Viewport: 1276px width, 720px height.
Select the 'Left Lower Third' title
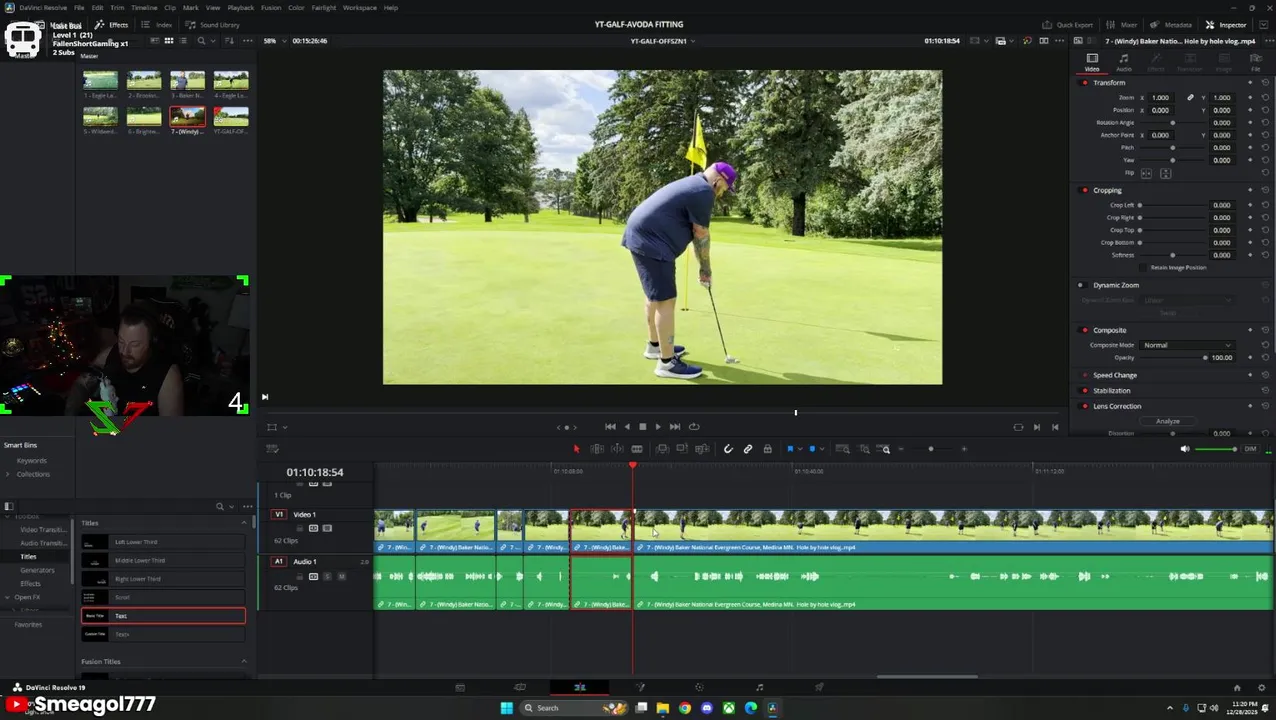click(x=163, y=542)
